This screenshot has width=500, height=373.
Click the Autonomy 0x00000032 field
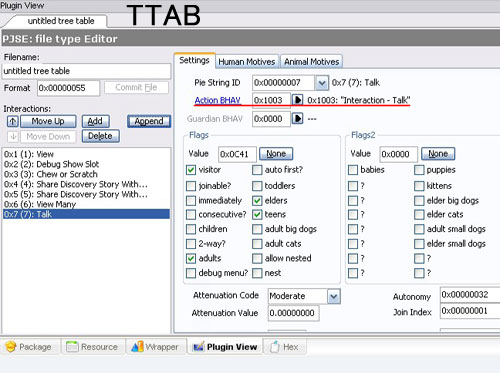point(470,295)
